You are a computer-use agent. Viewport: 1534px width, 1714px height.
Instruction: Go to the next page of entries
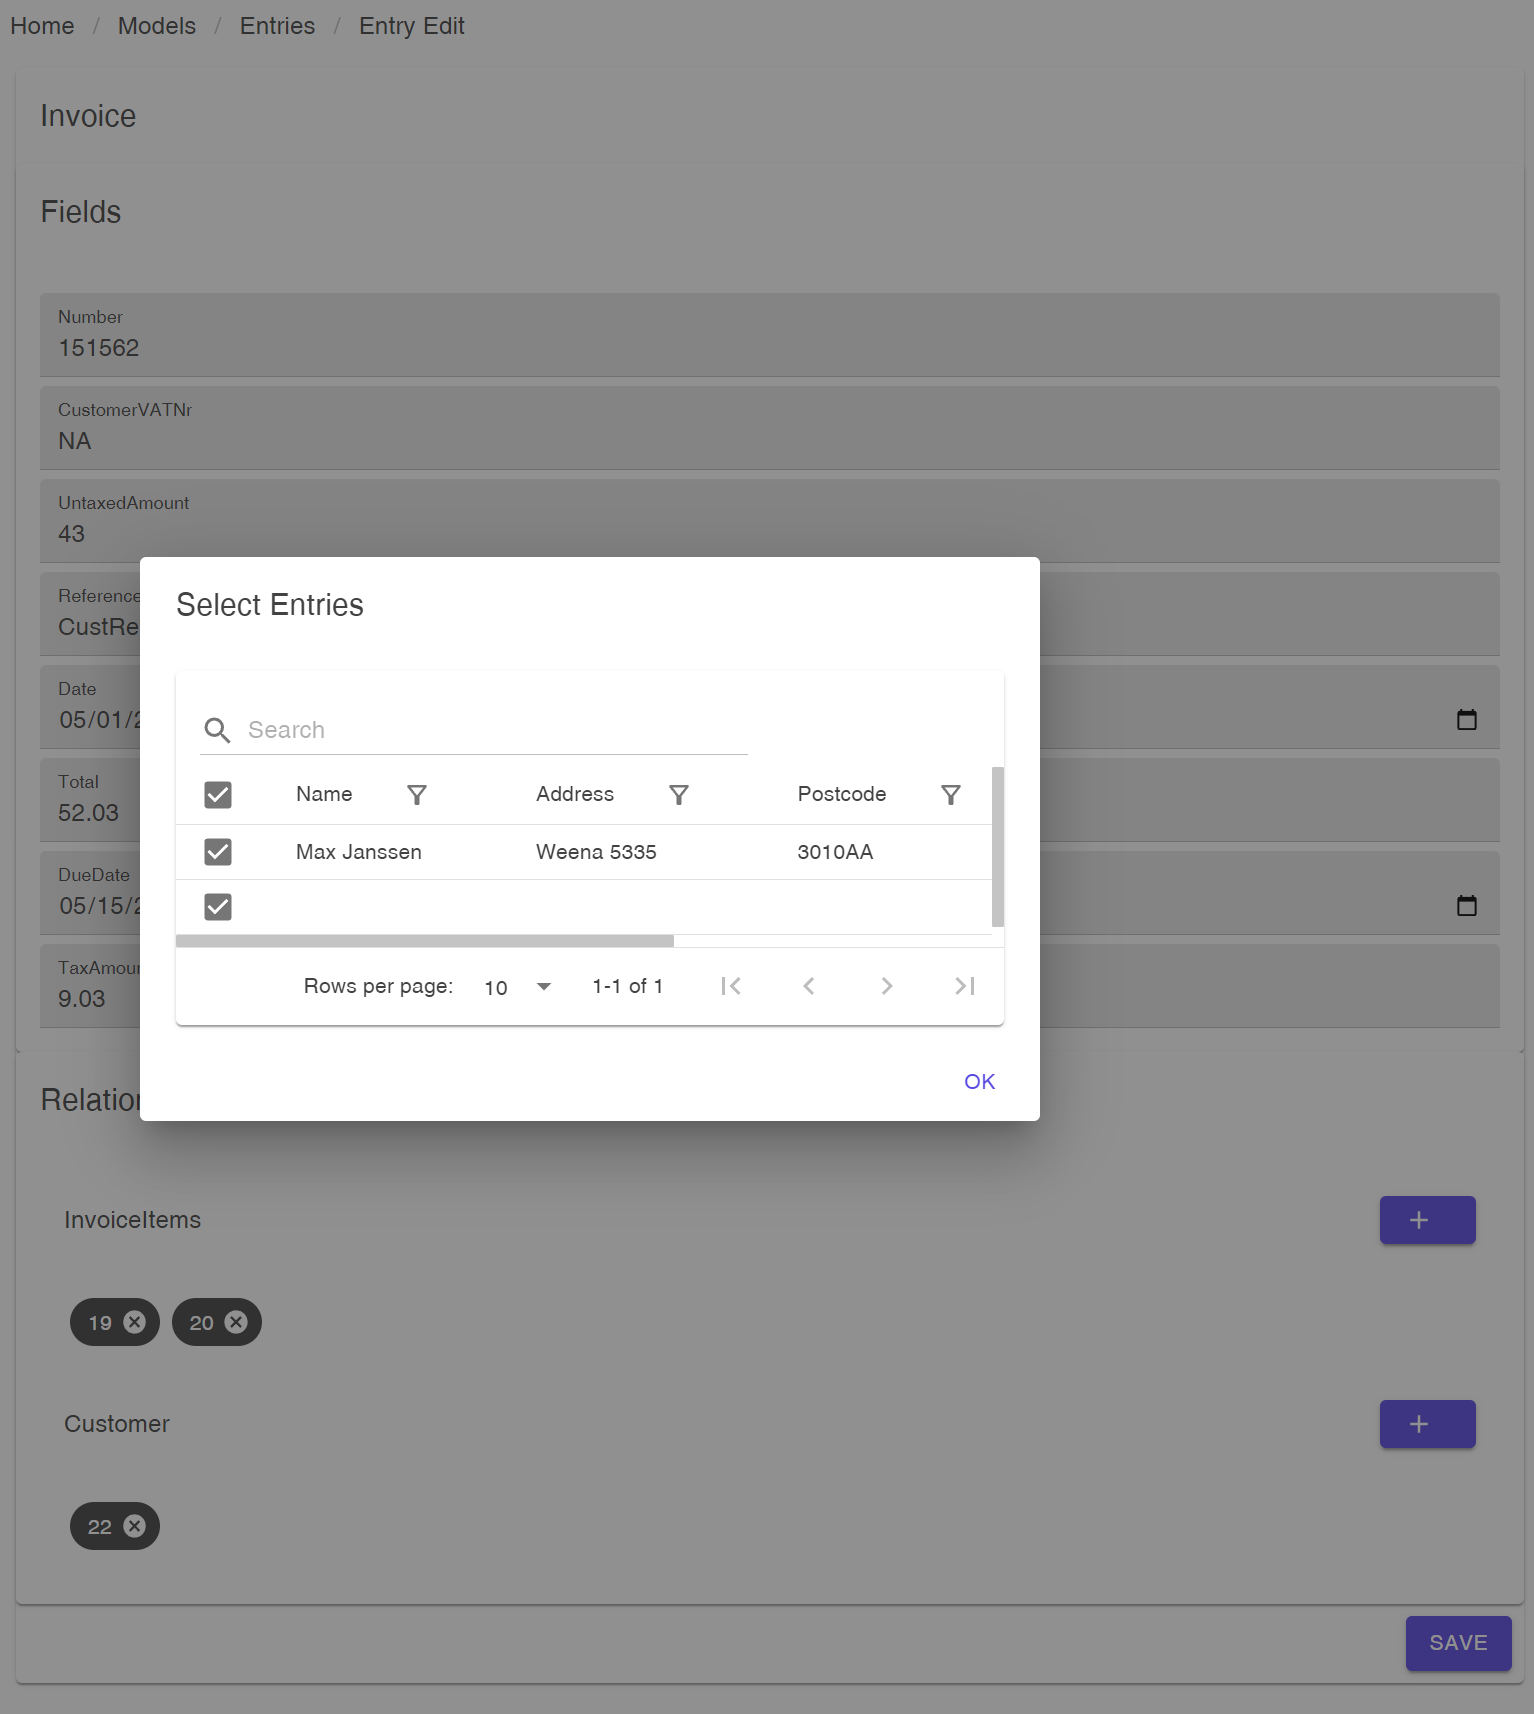887,986
